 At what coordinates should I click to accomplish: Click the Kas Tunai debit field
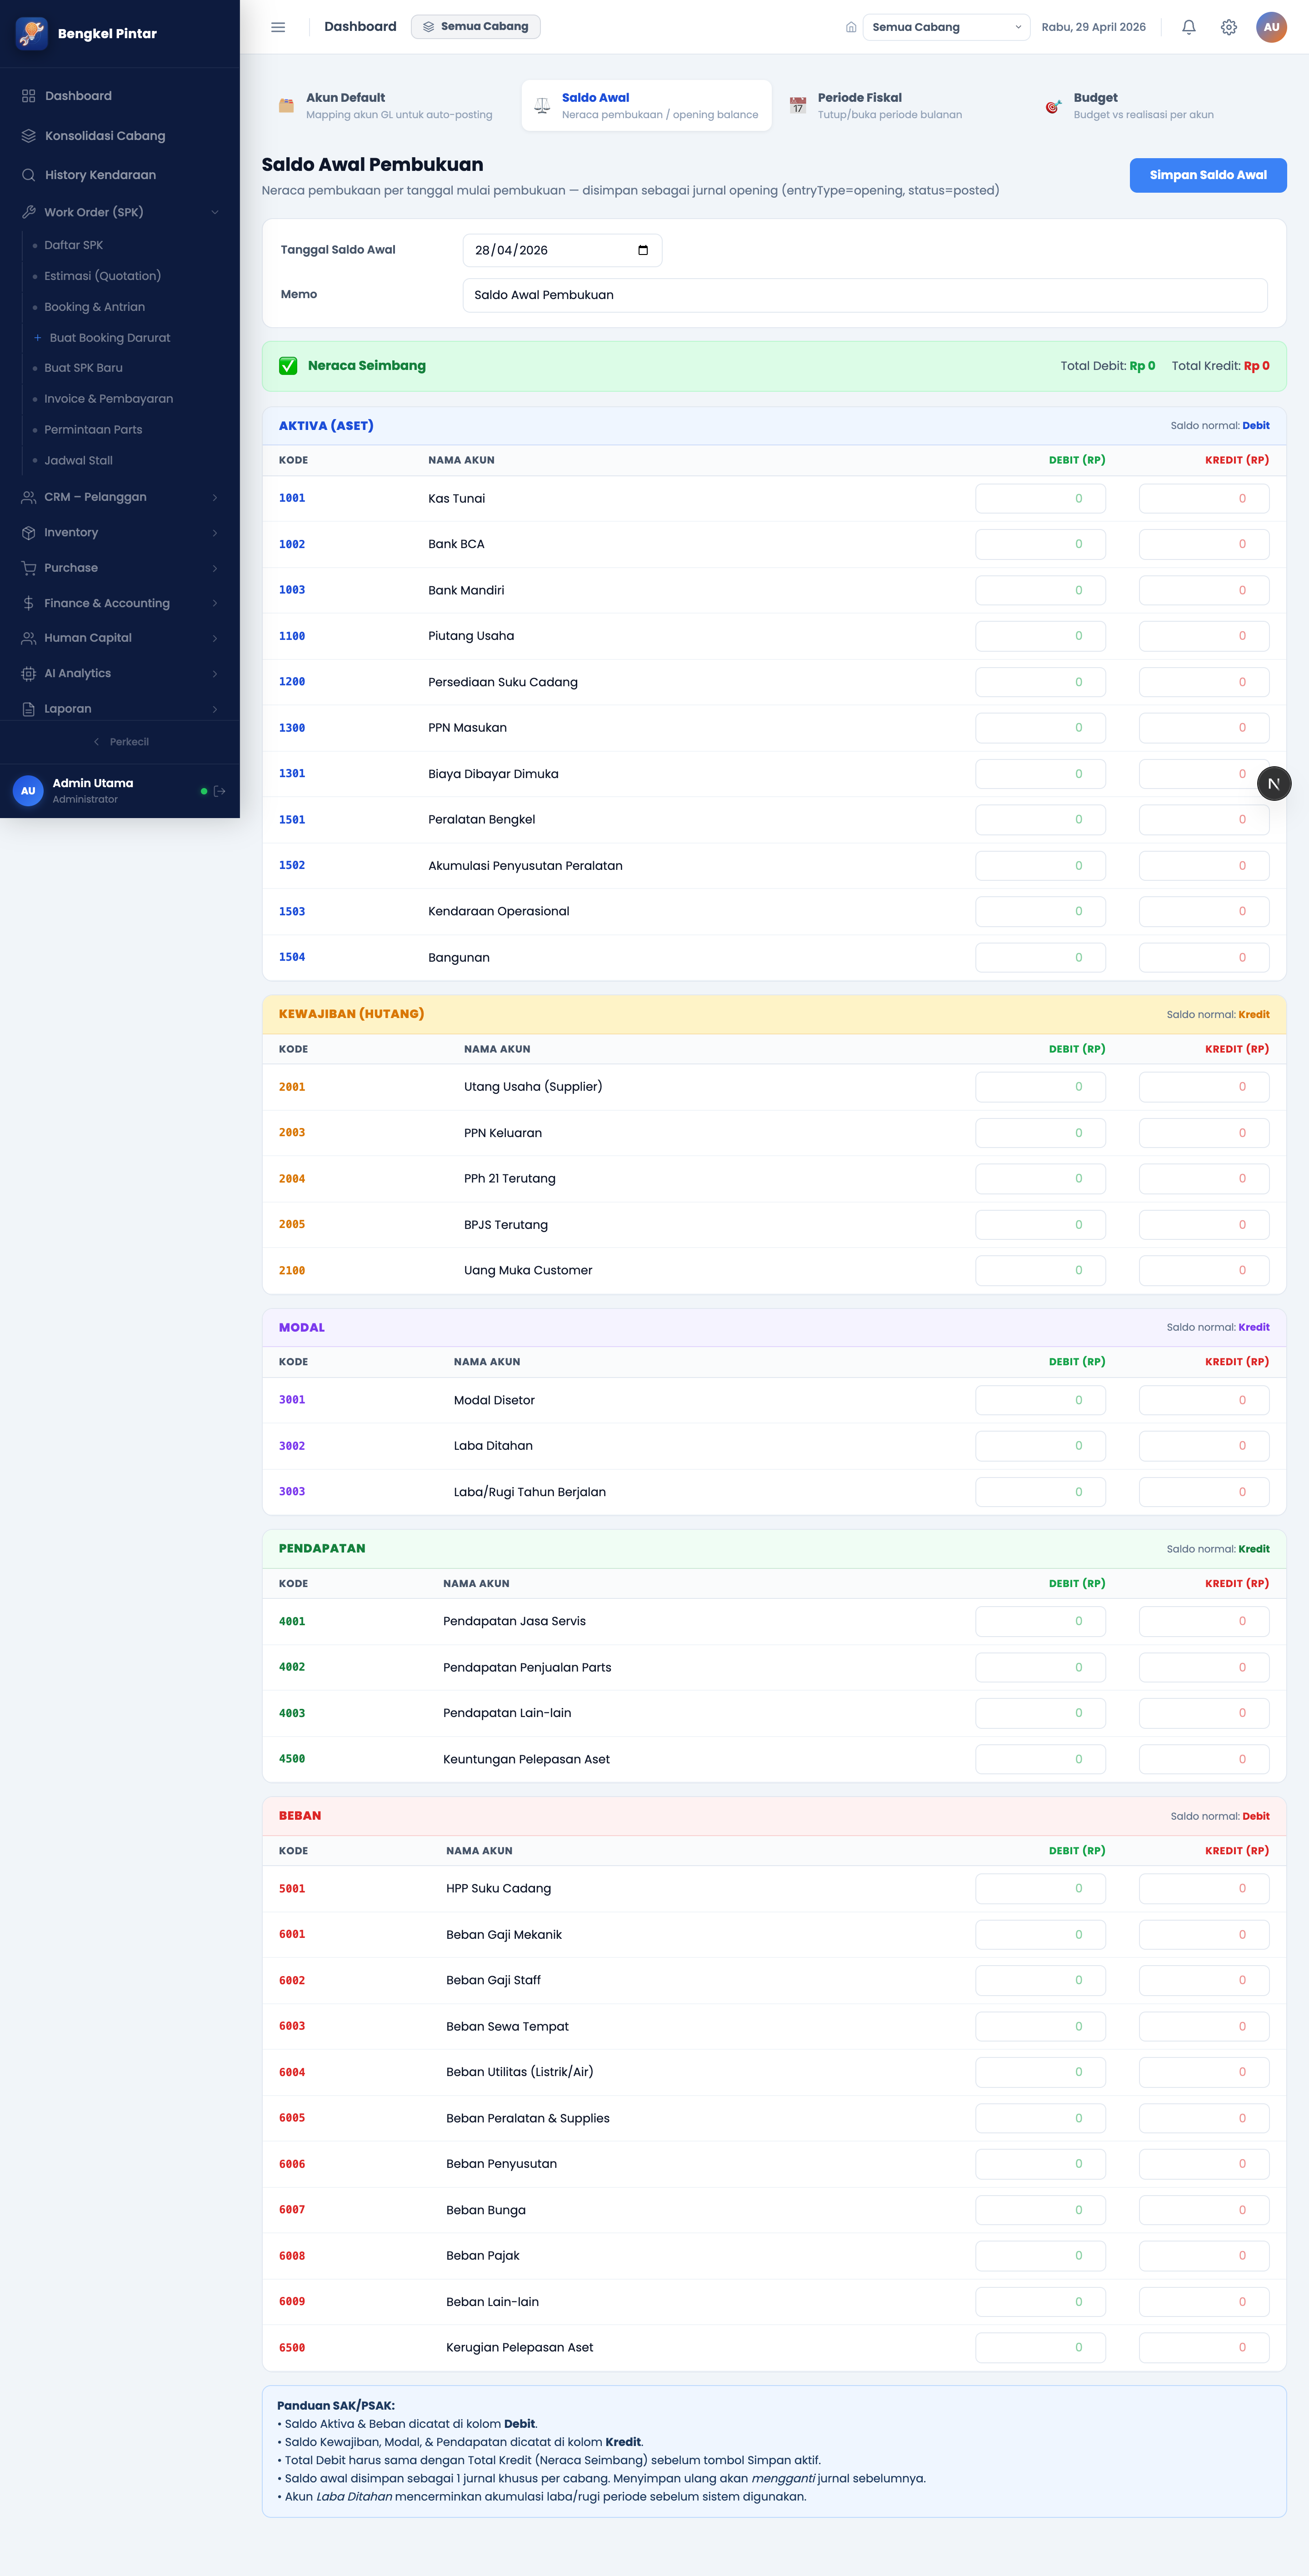(1040, 499)
